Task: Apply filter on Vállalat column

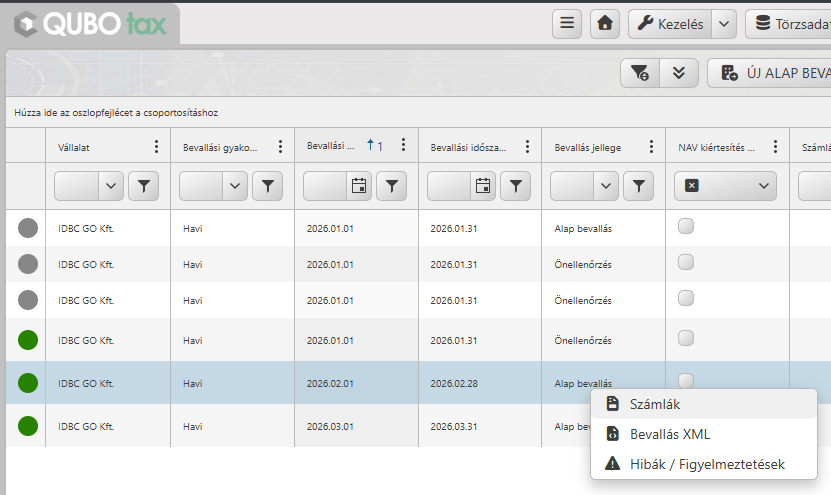Action: (x=144, y=186)
